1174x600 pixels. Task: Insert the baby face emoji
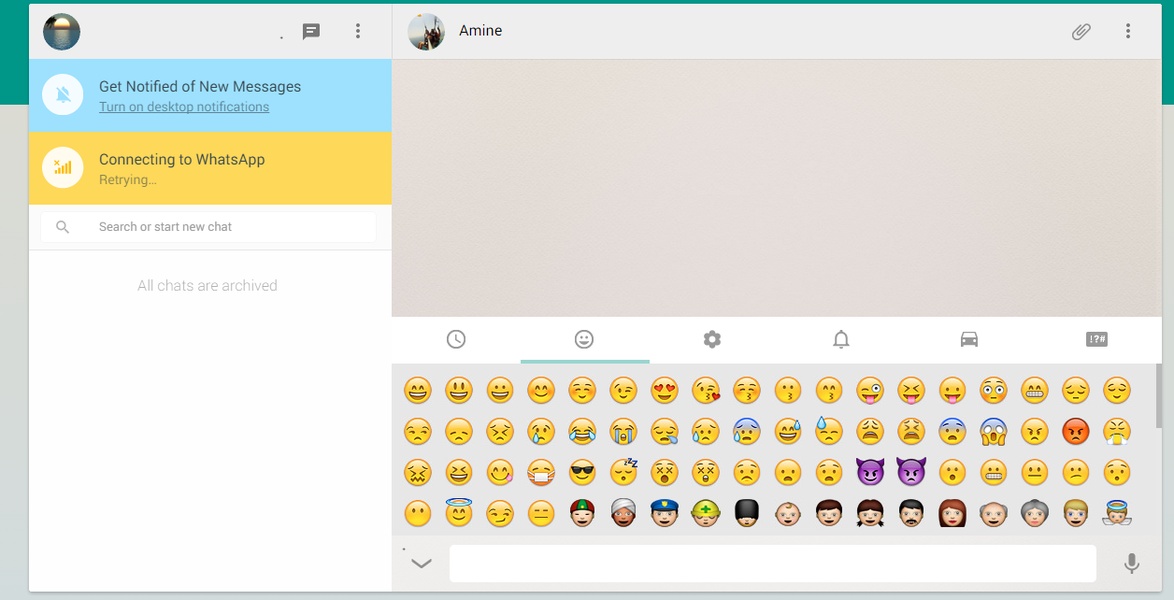point(788,514)
